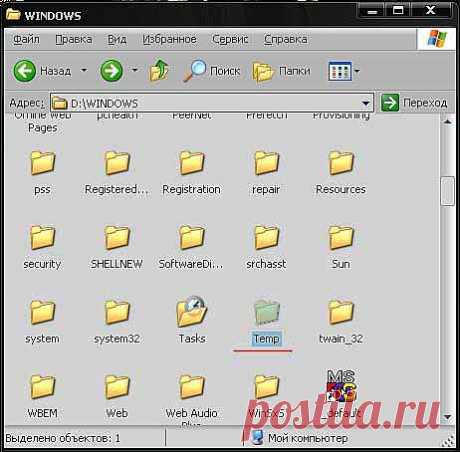Expand the address bar dropdown list
The image size is (460, 452).
pyautogui.click(x=366, y=103)
